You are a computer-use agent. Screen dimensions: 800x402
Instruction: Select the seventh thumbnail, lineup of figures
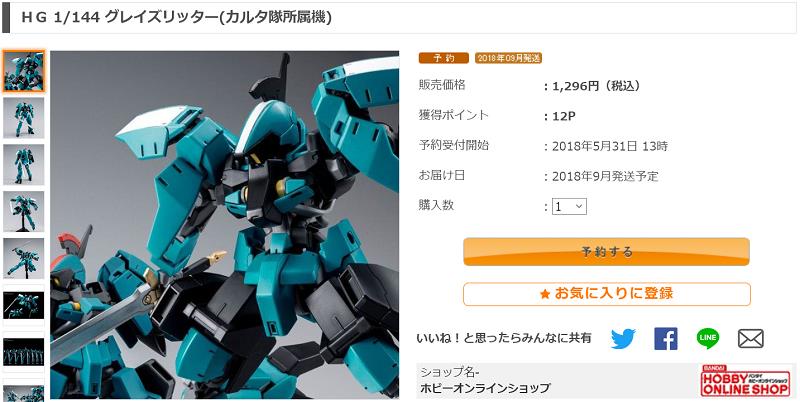pos(23,353)
